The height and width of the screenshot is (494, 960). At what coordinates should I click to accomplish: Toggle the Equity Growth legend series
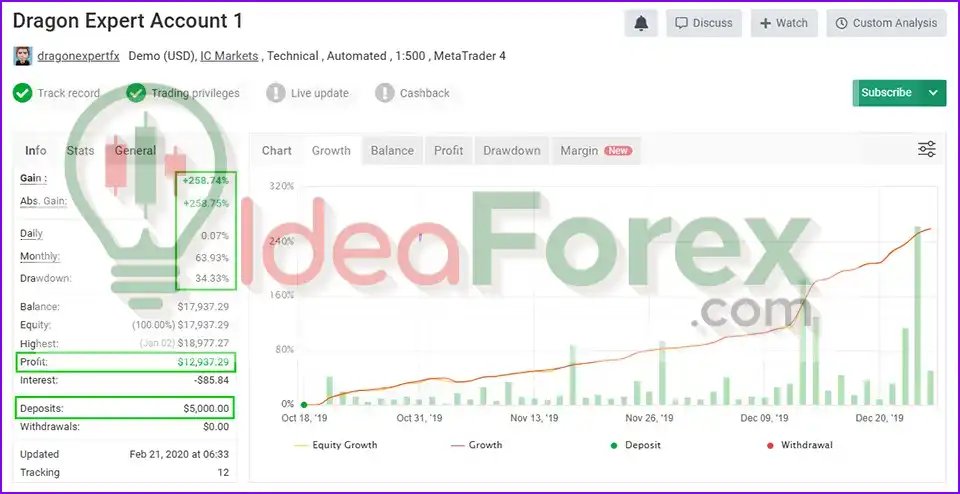pos(336,445)
